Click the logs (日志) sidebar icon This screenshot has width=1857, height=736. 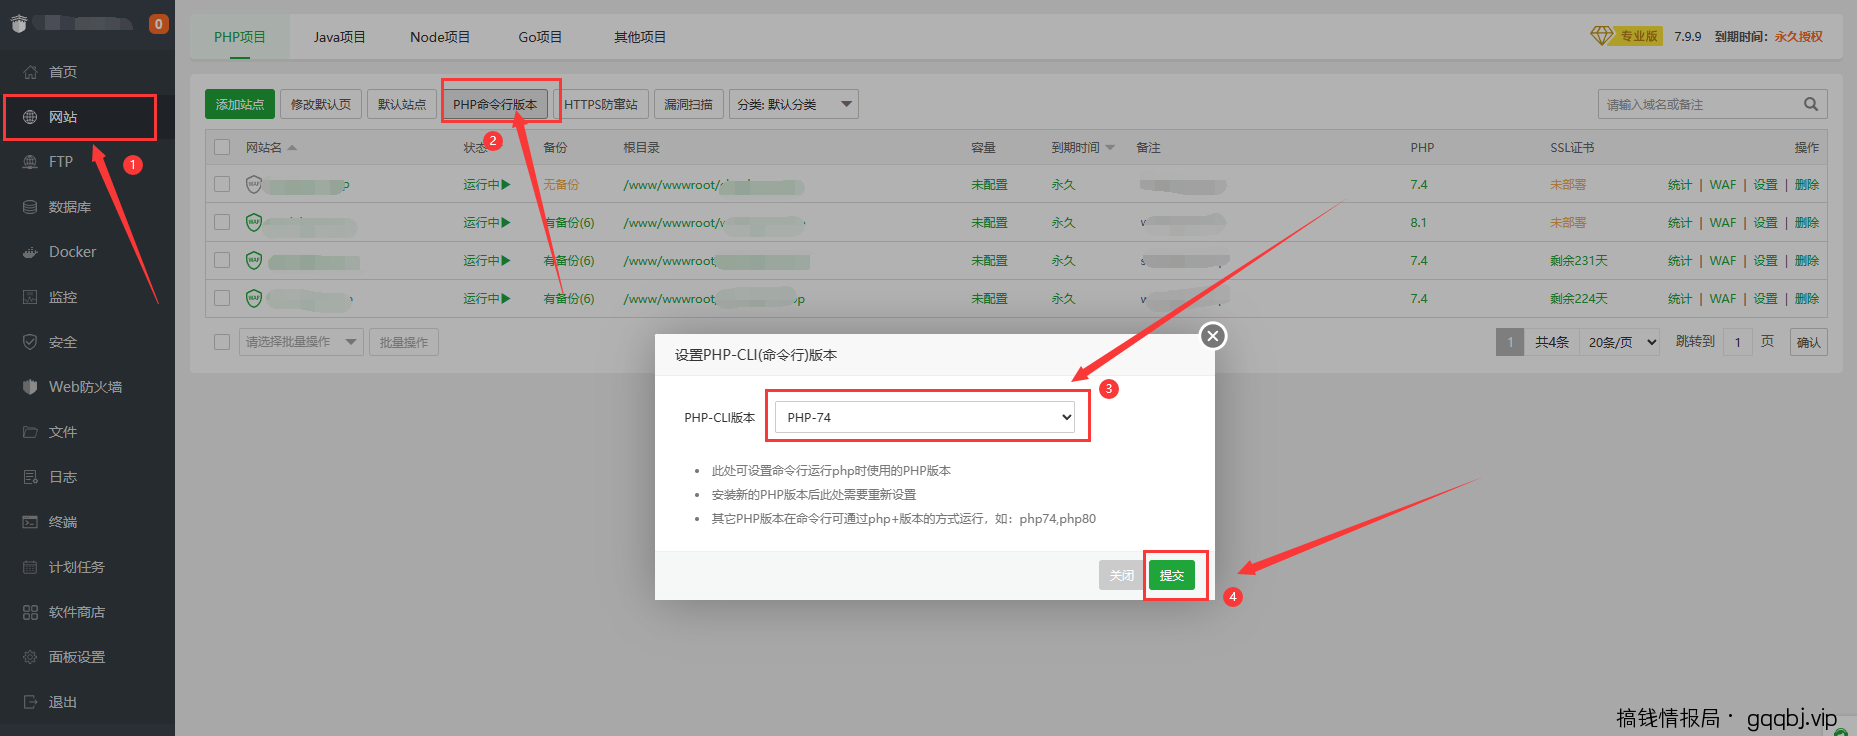(30, 477)
